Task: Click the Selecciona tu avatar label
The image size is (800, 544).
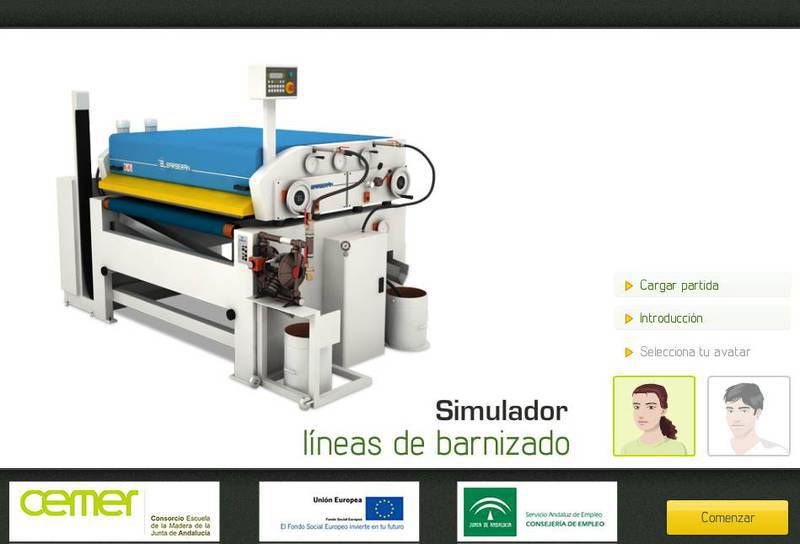Action: 694,352
